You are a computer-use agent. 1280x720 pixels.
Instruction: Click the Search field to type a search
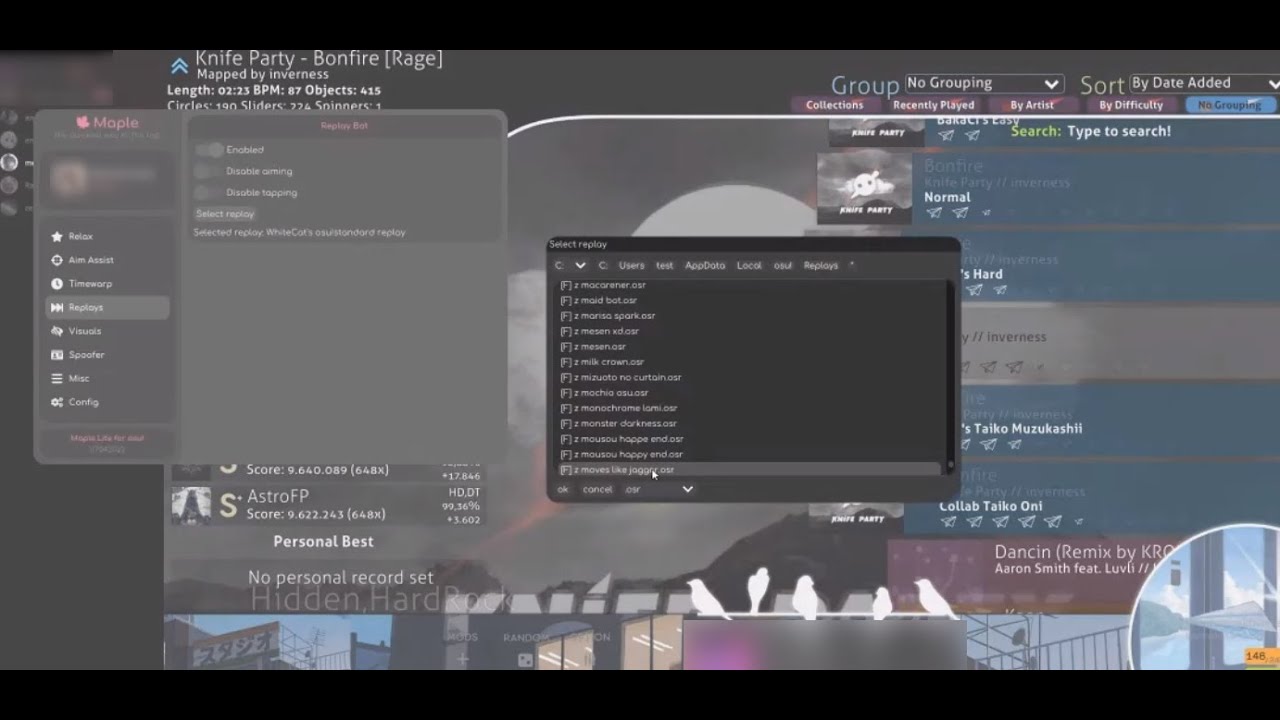tap(1118, 131)
